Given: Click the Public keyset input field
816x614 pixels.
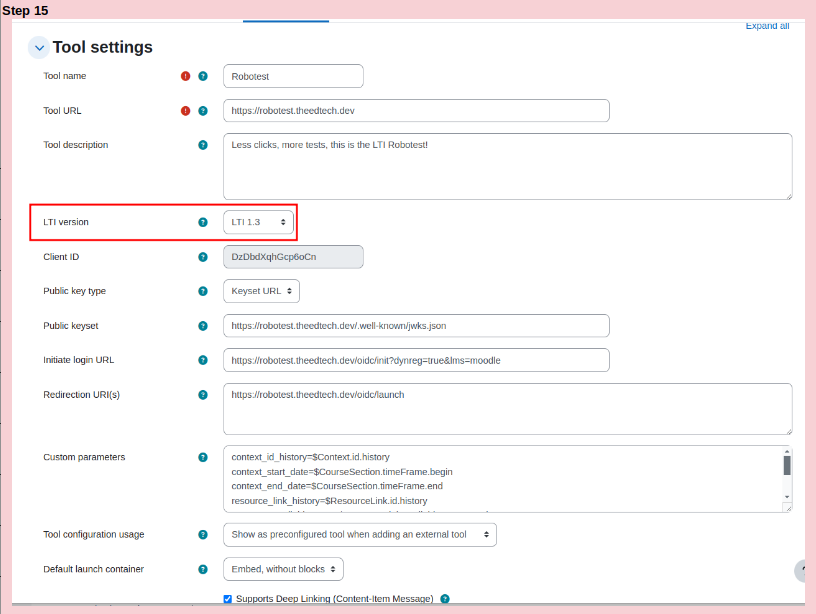Looking at the screenshot, I should pyautogui.click(x=416, y=326).
